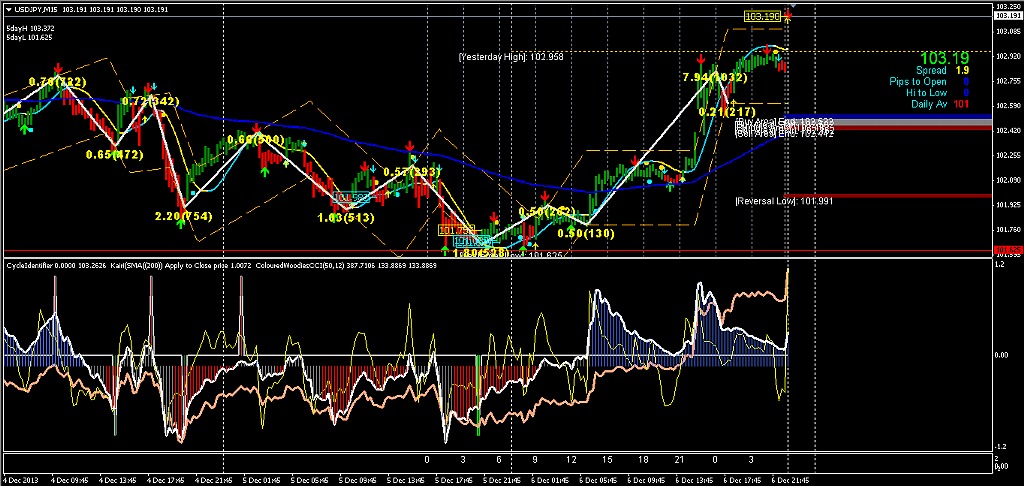Screen dimensions: 1024x486
Task: Click the 6 Dec 21:45 time label
Action: (792, 480)
